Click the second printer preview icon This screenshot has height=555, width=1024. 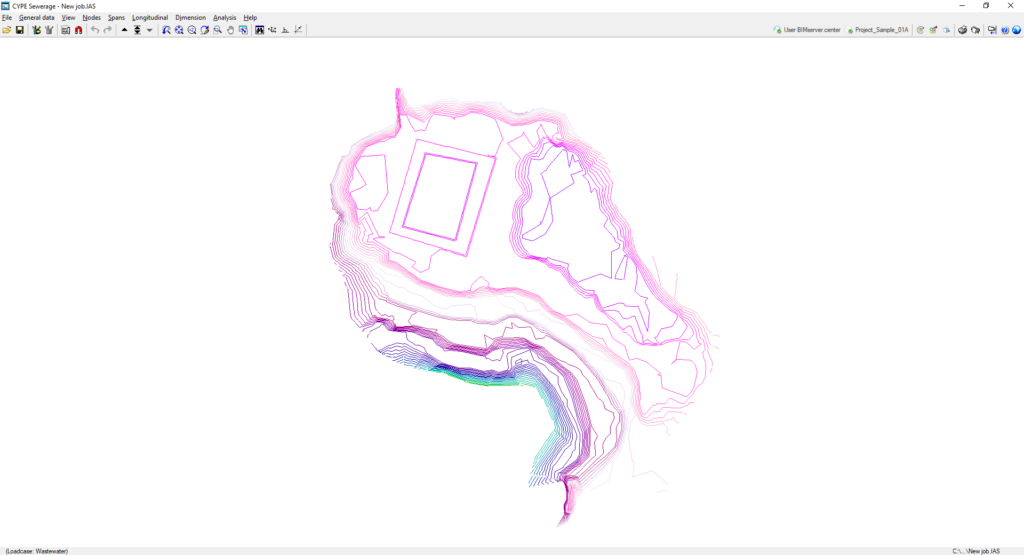click(x=975, y=30)
